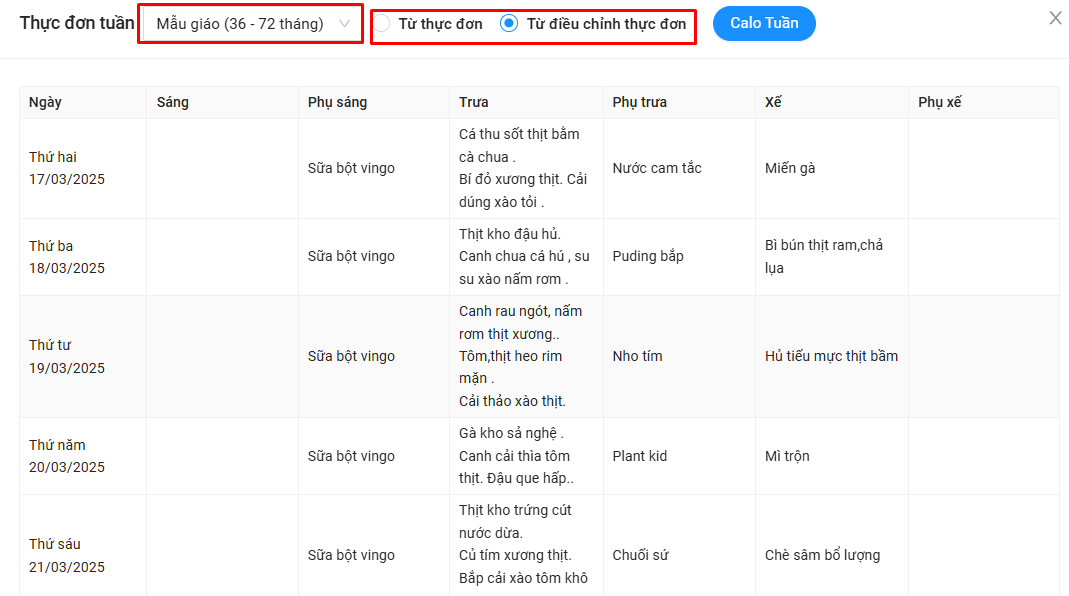The height and width of the screenshot is (596, 1069).
Task: Click the 'Chè sâm bổ lượng' cell
Action: 822,555
